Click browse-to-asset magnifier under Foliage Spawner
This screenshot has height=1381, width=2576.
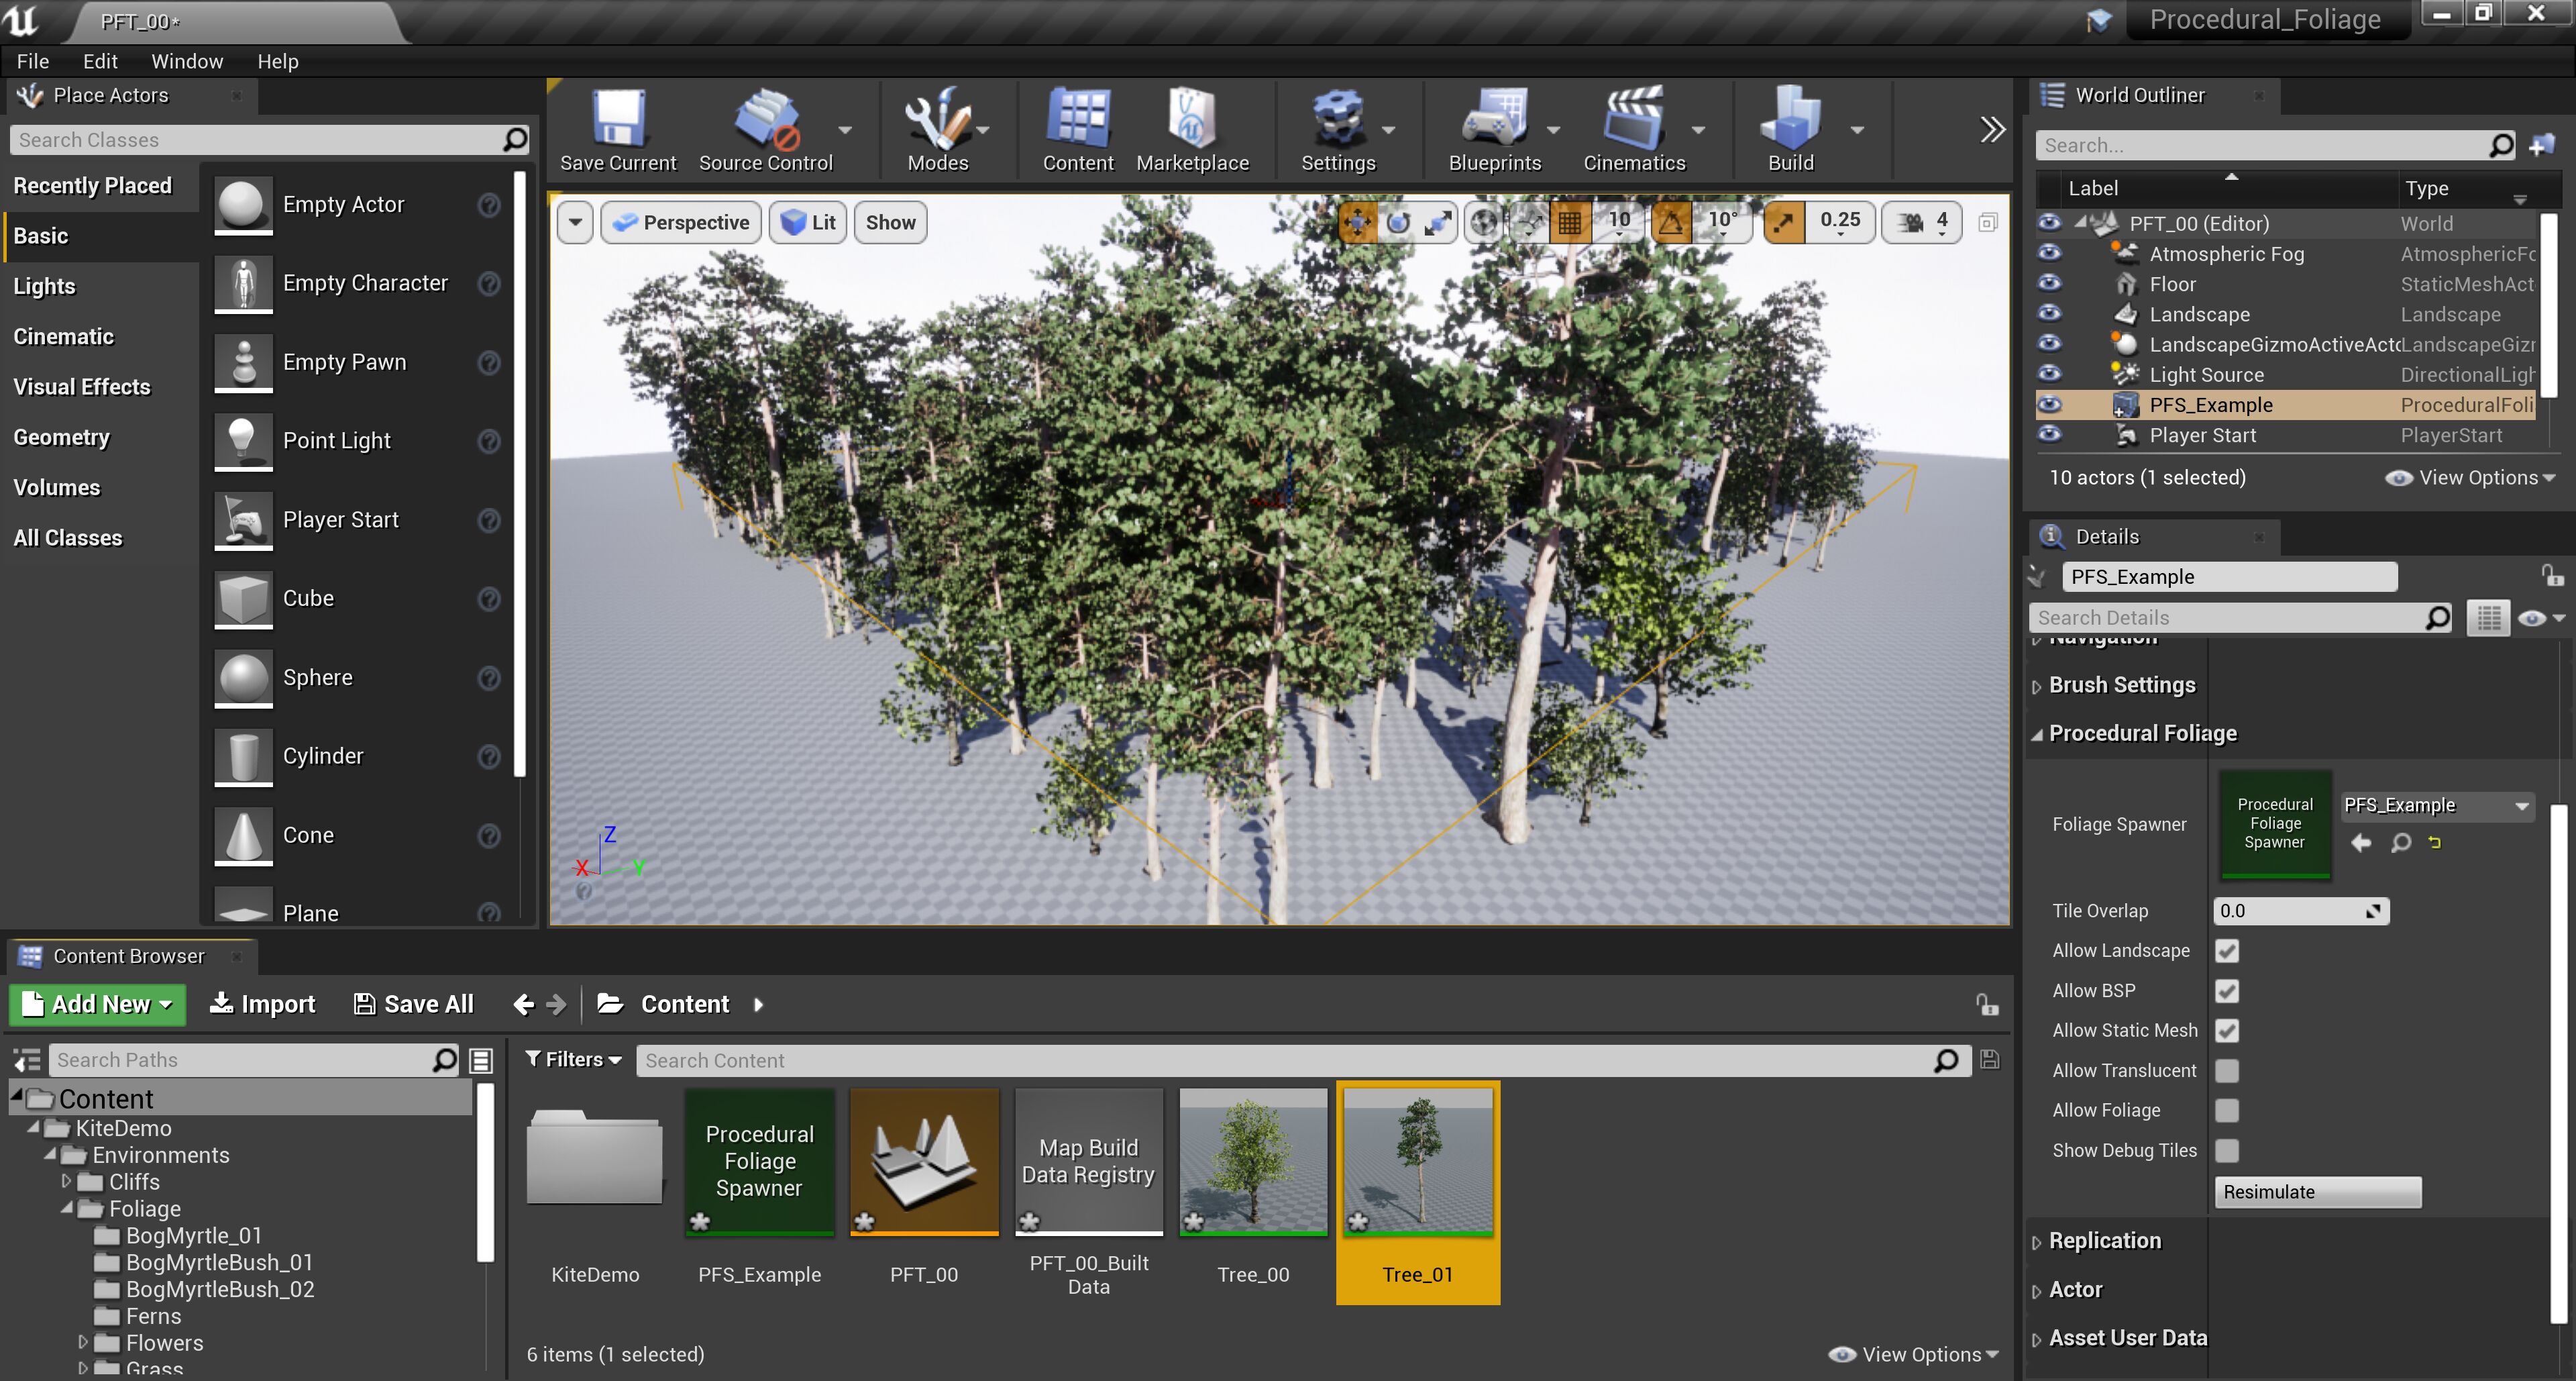(x=2400, y=843)
